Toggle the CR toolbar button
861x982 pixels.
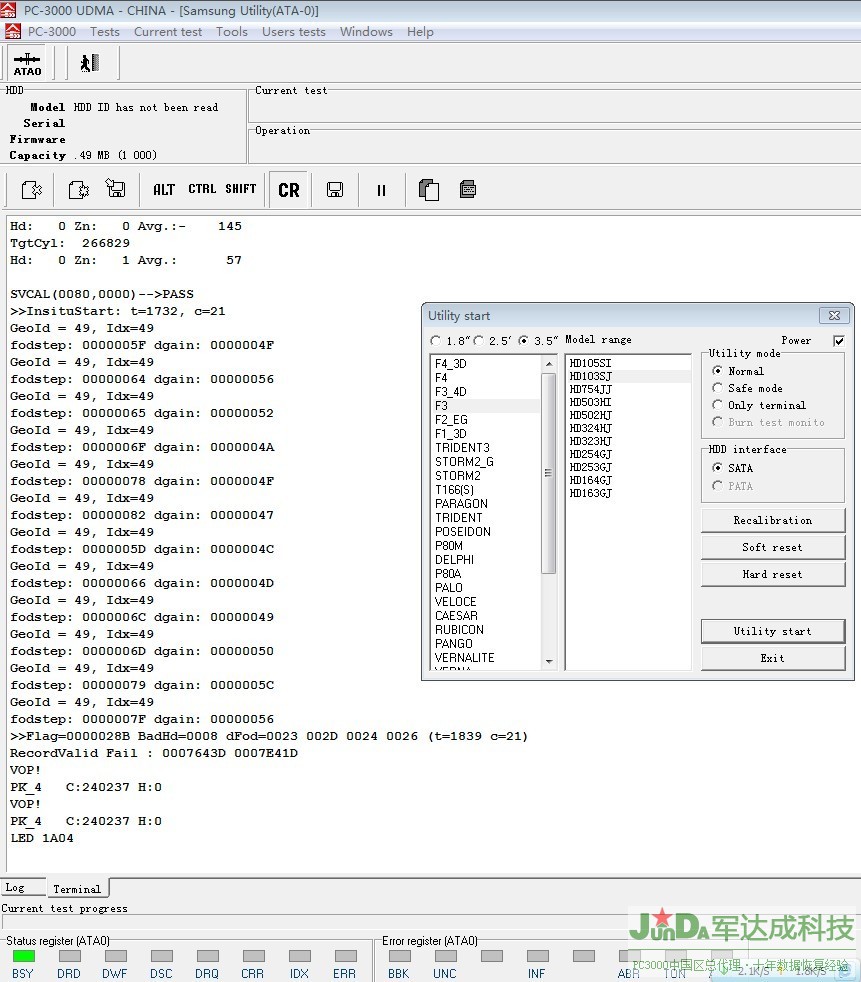[x=289, y=190]
